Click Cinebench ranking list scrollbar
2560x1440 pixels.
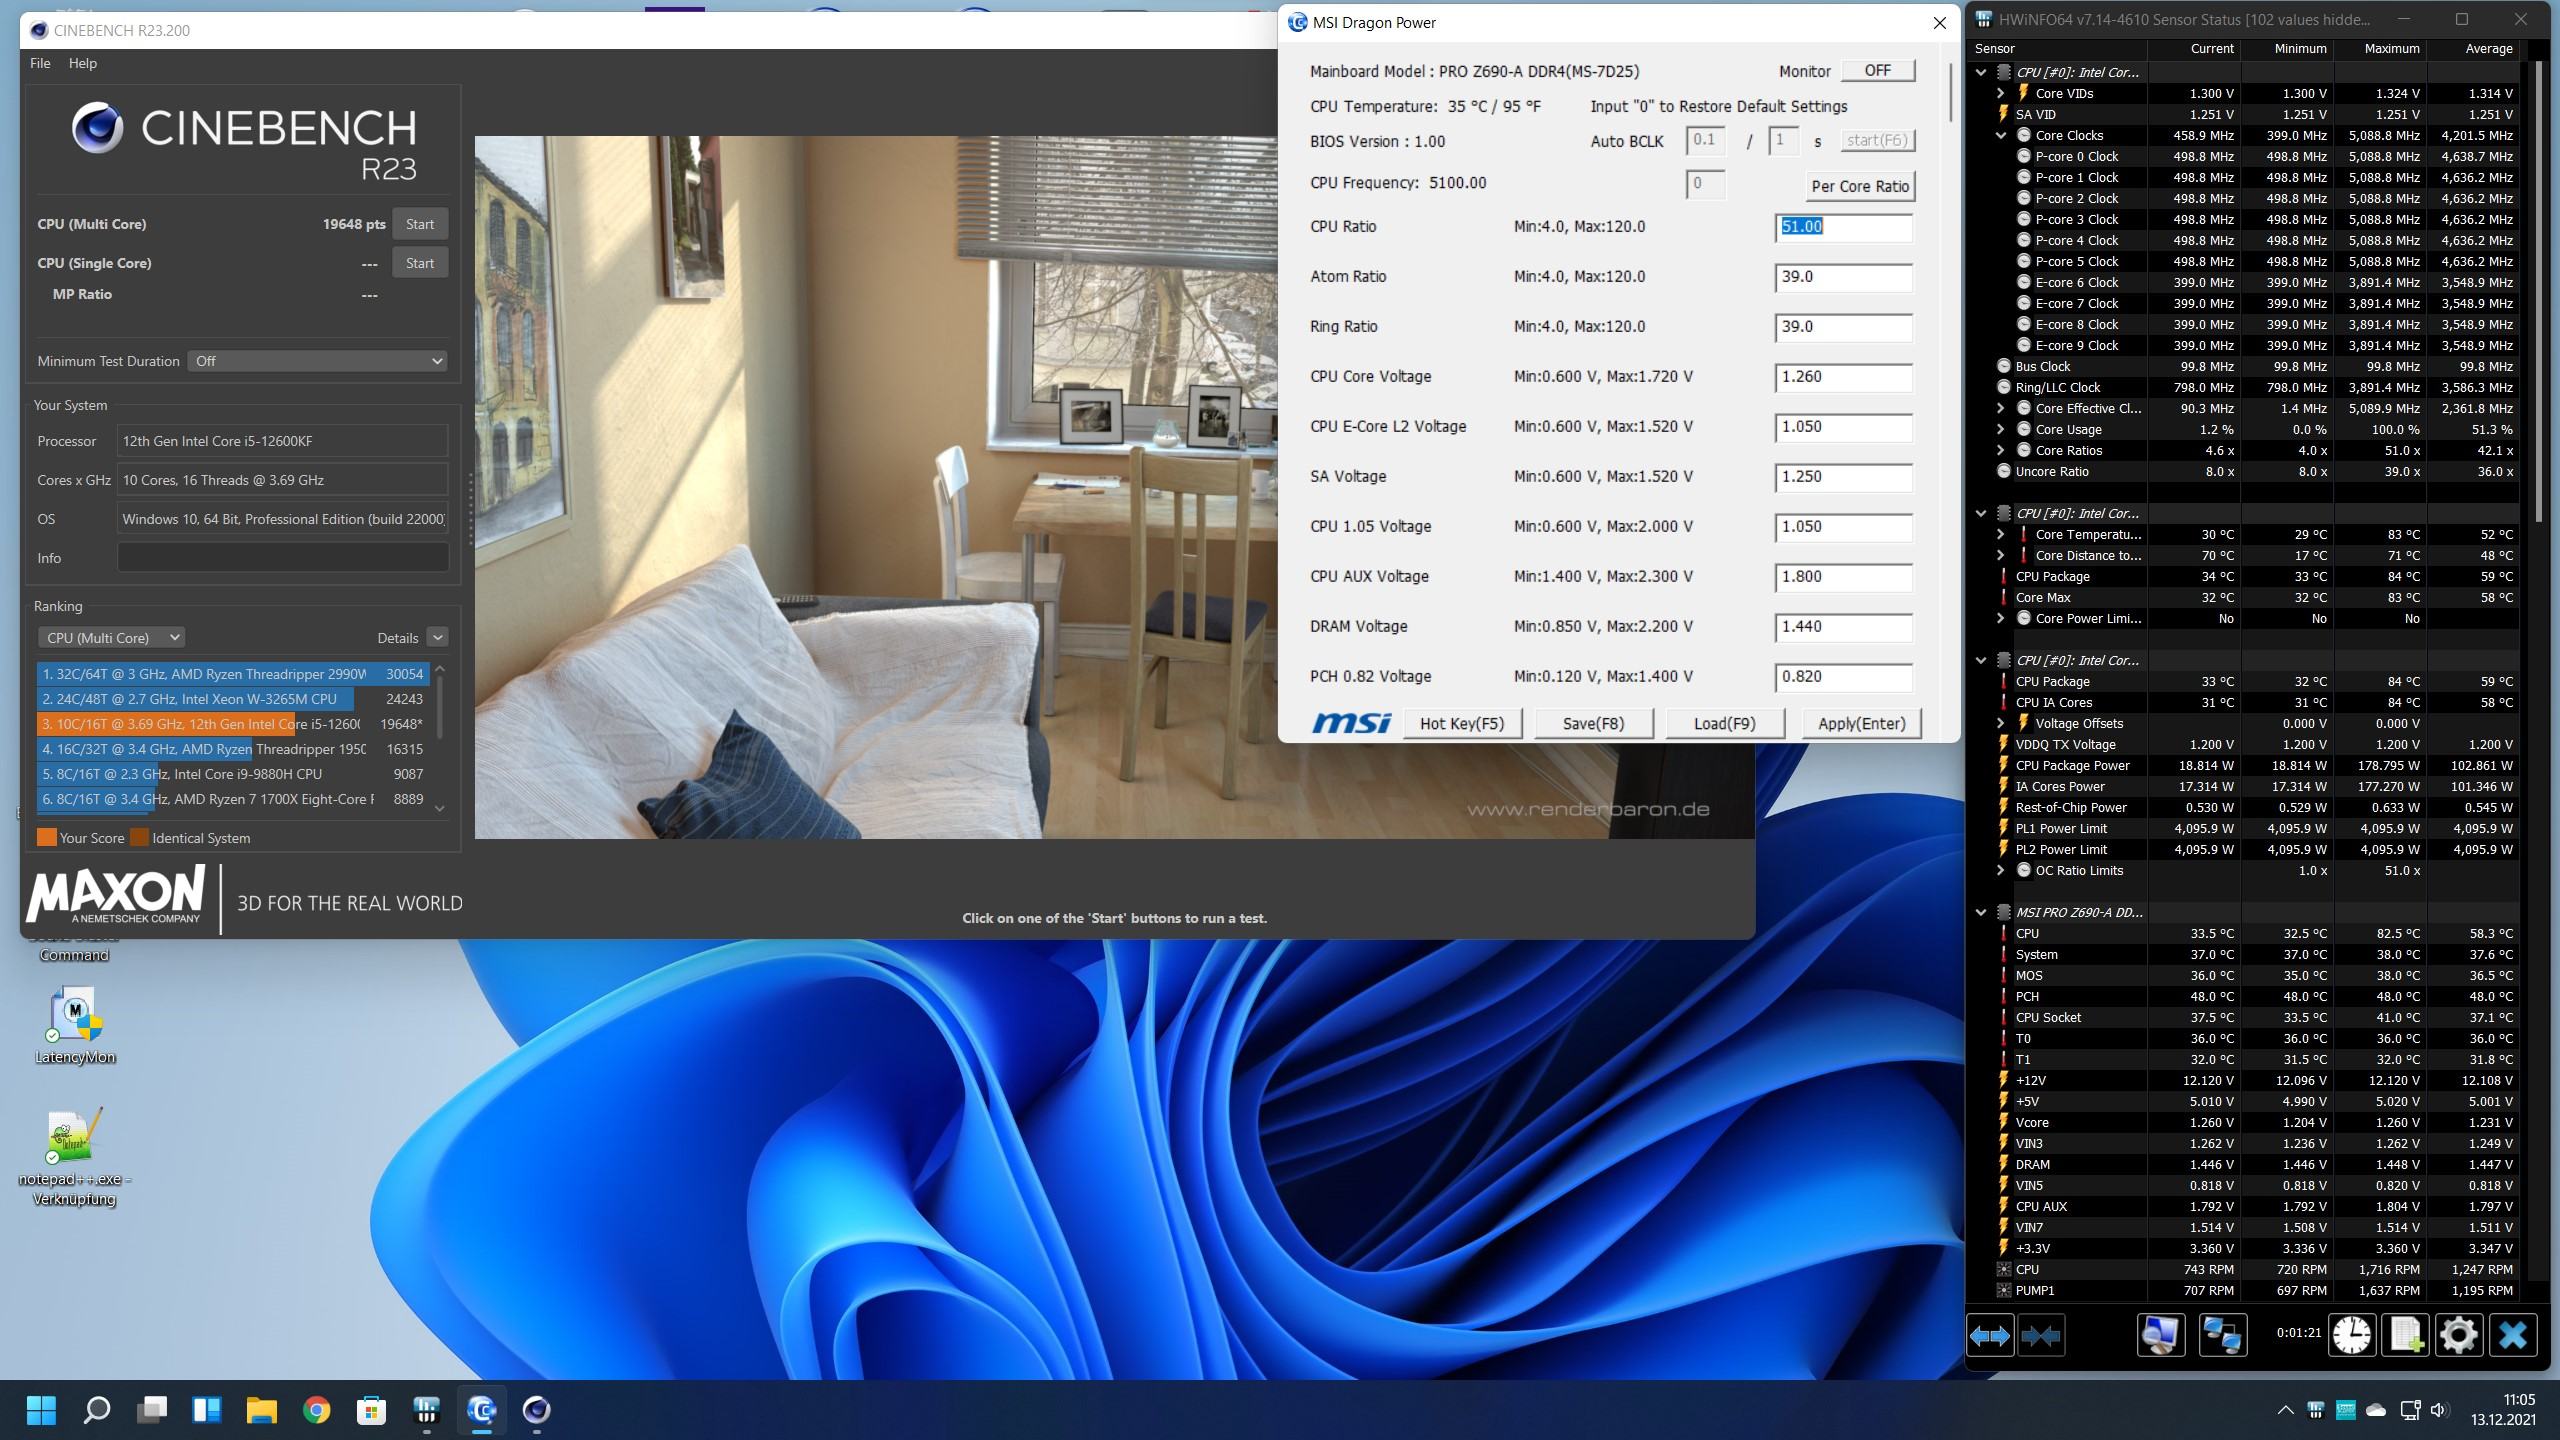pyautogui.click(x=439, y=708)
